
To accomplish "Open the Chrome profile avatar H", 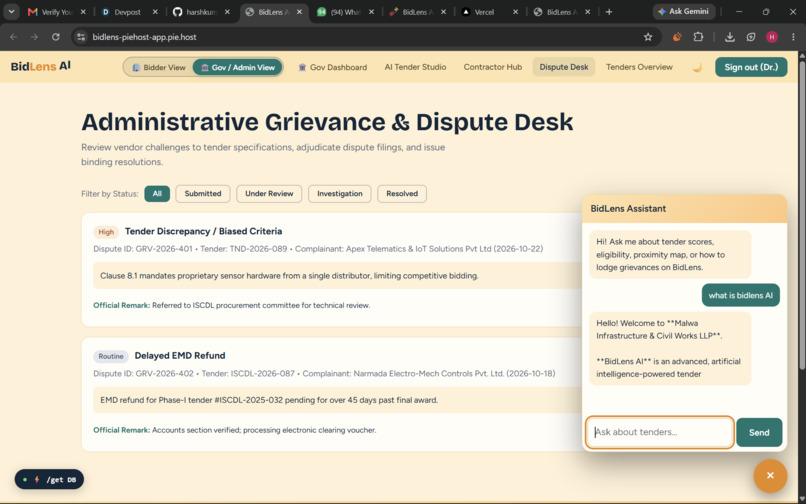I will click(x=772, y=37).
